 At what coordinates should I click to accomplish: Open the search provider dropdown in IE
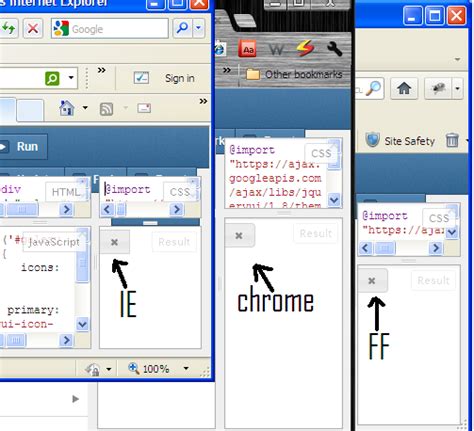(198, 28)
